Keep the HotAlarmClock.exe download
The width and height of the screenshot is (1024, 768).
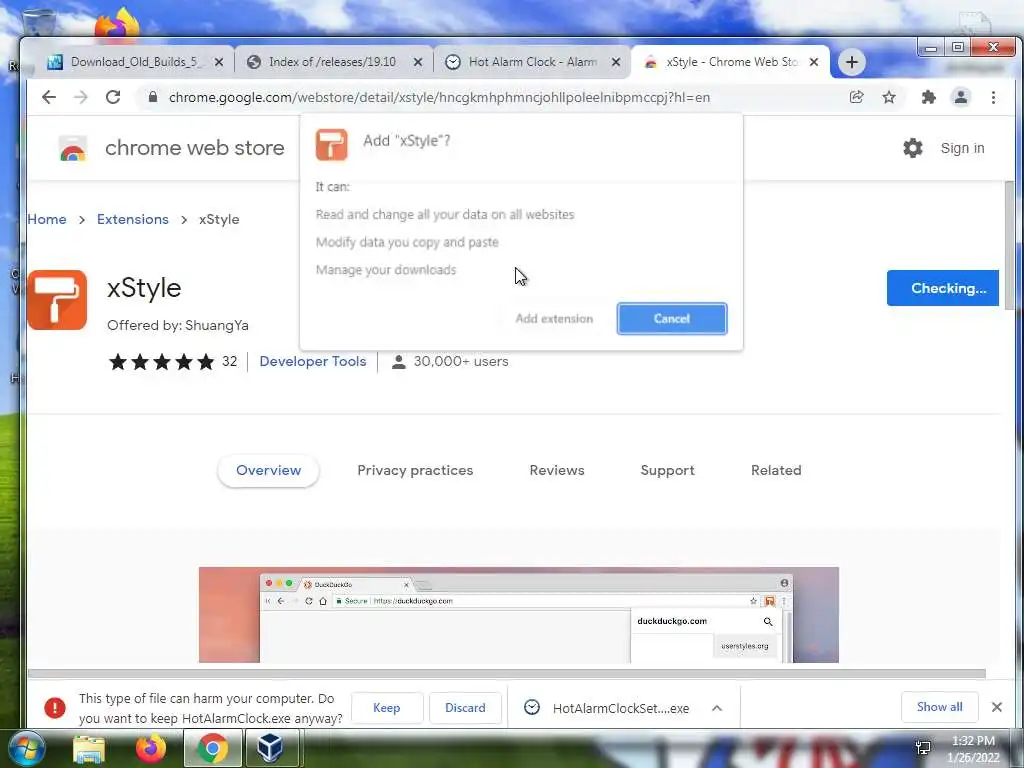pos(387,708)
